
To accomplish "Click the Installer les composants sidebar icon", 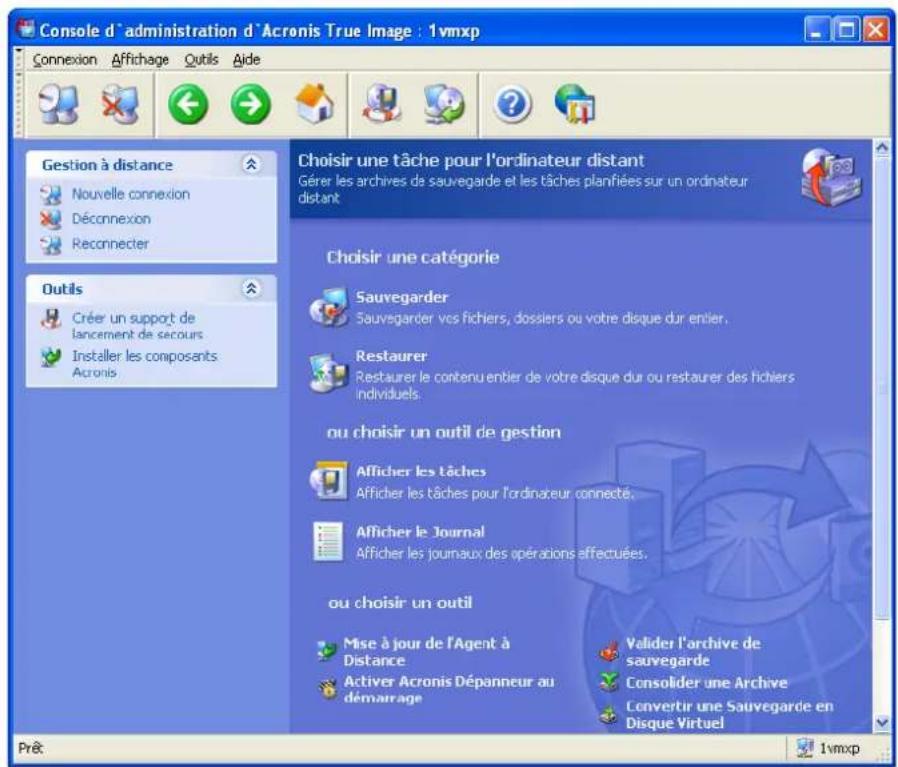I will 51,357.
